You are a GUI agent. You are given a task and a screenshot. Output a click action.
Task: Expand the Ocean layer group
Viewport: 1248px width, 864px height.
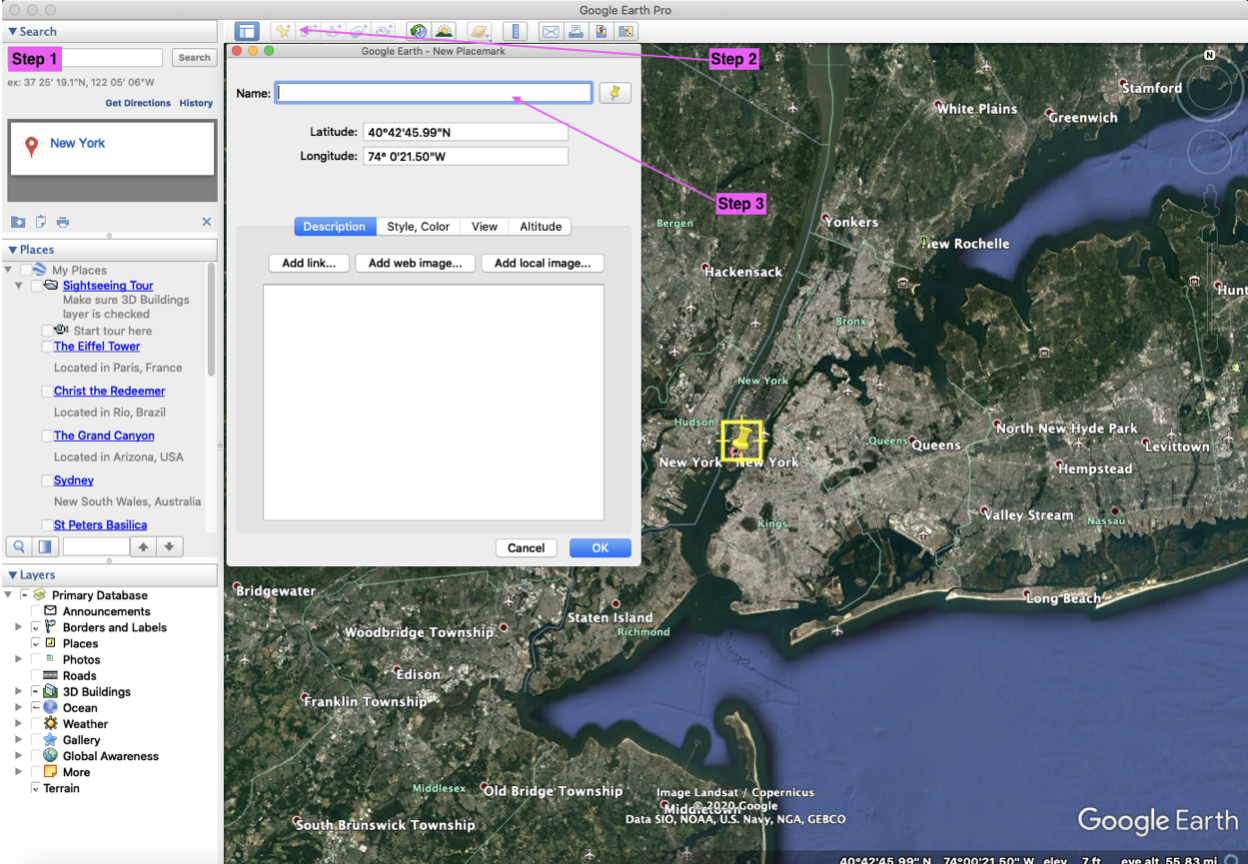click(18, 707)
